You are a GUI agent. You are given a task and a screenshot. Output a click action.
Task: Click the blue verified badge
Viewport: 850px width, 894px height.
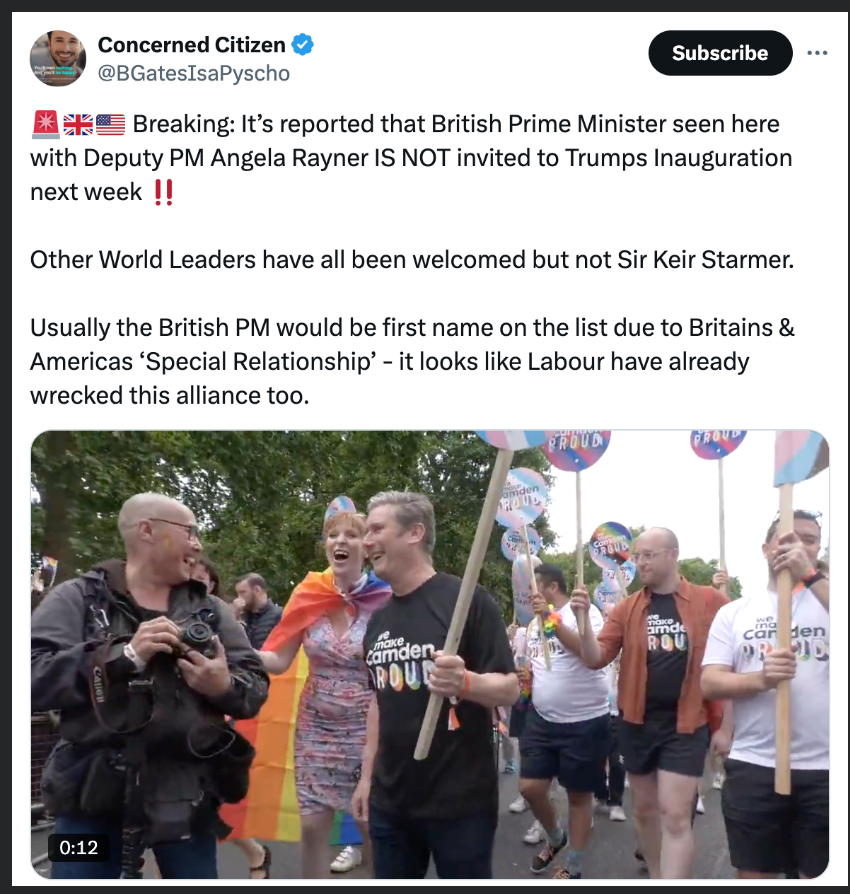coord(303,45)
